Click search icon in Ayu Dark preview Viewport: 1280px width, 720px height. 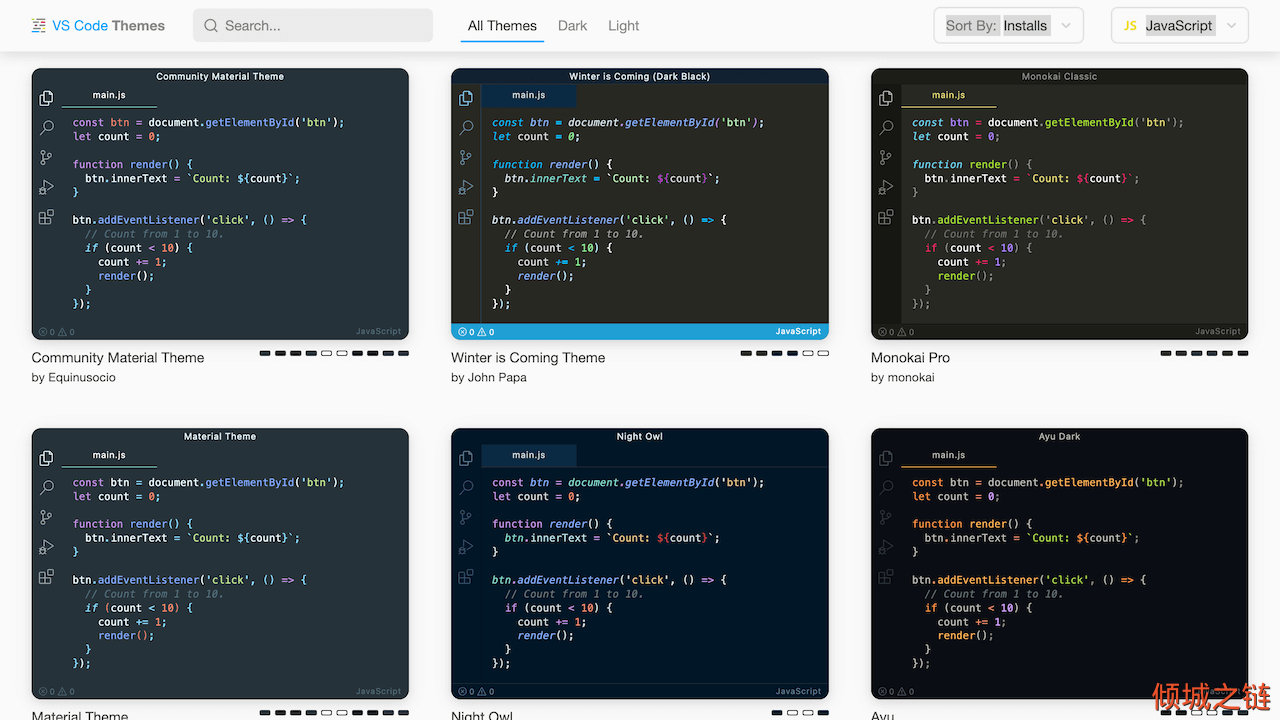pos(886,487)
